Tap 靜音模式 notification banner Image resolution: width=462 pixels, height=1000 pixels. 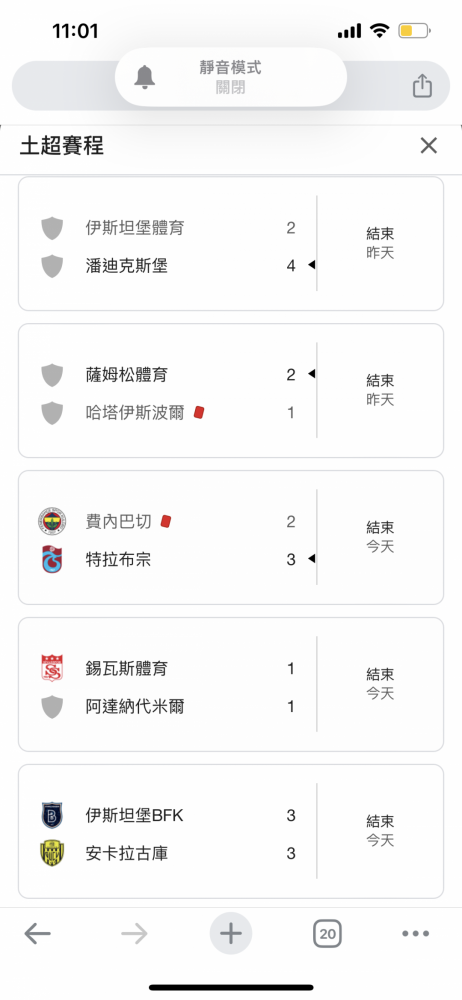point(231,77)
